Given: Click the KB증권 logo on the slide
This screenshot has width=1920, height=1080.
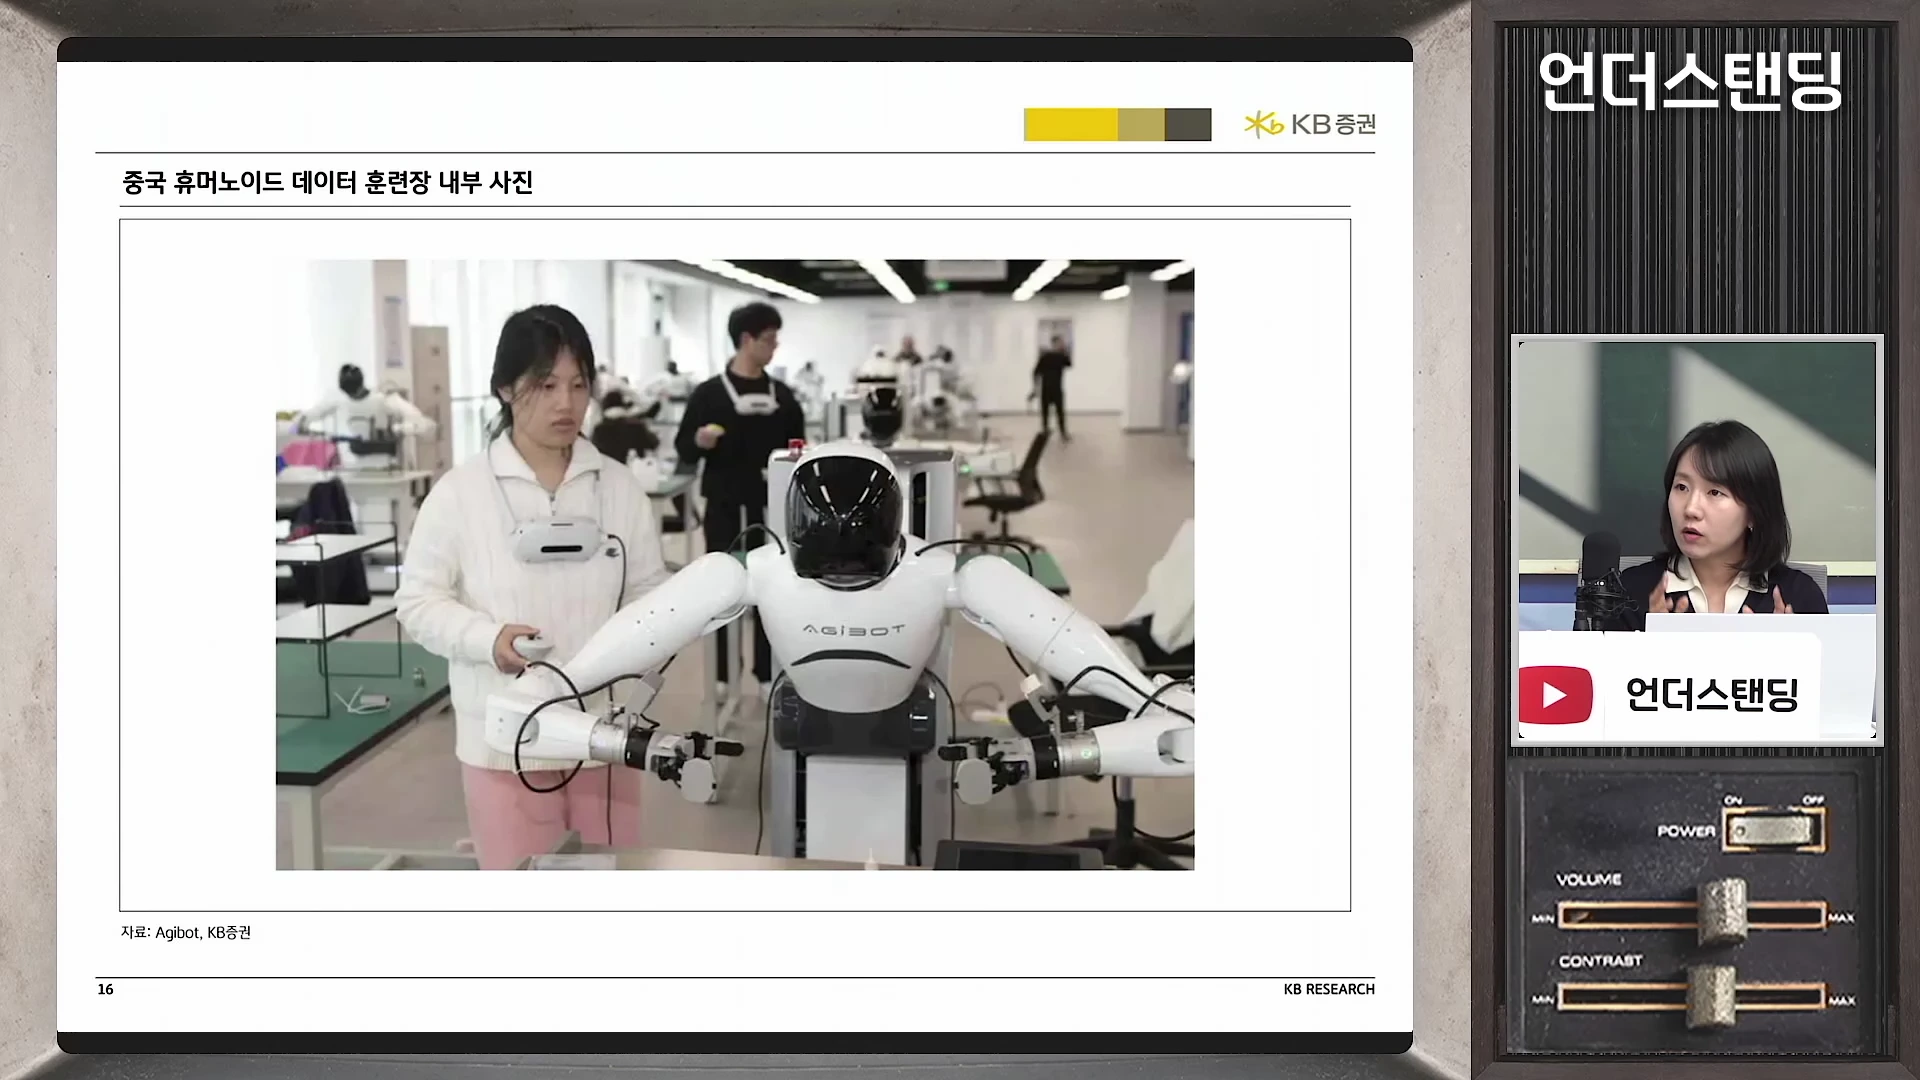Looking at the screenshot, I should point(1310,124).
